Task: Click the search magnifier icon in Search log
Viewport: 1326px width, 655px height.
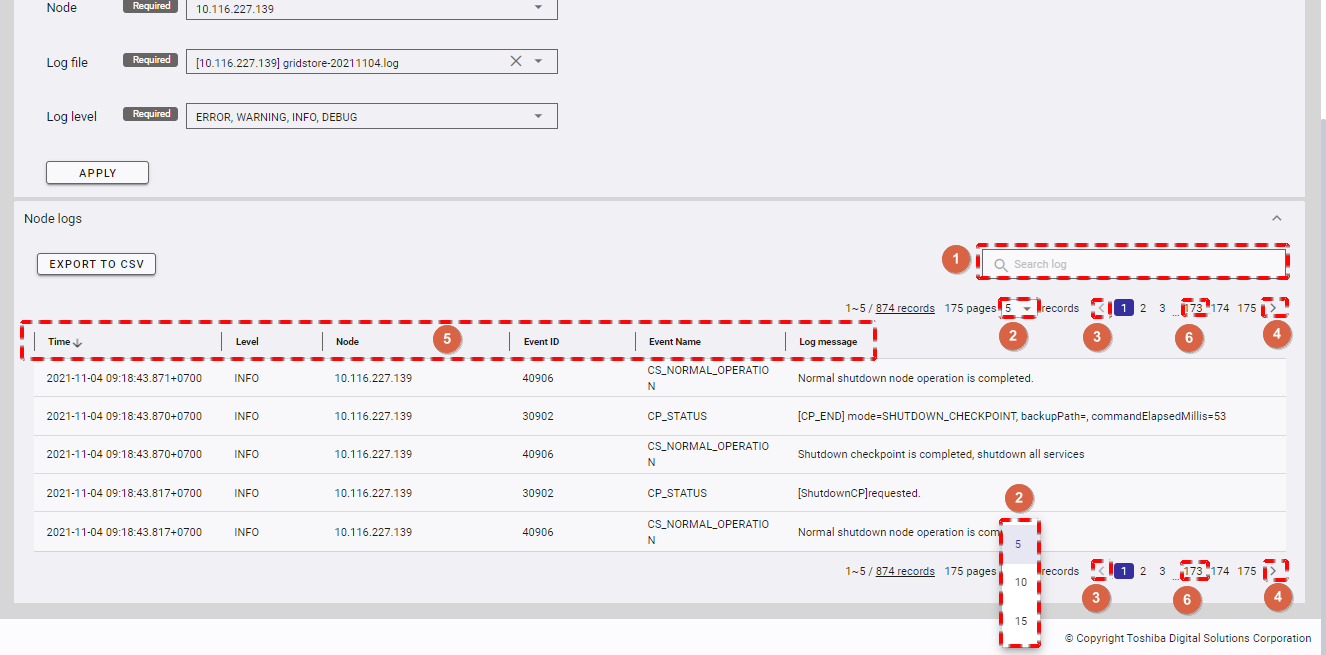Action: click(1000, 265)
